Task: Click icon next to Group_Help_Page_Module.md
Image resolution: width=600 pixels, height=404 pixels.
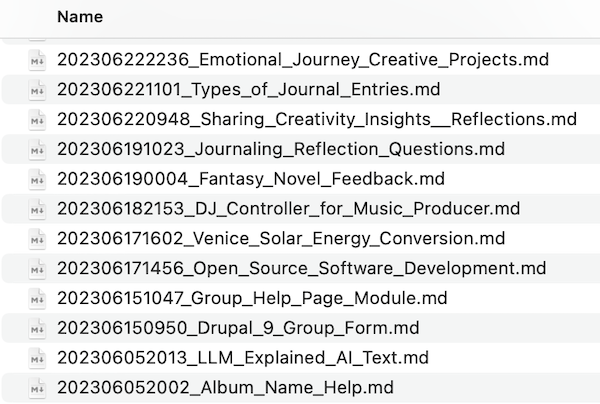Action: (38, 298)
